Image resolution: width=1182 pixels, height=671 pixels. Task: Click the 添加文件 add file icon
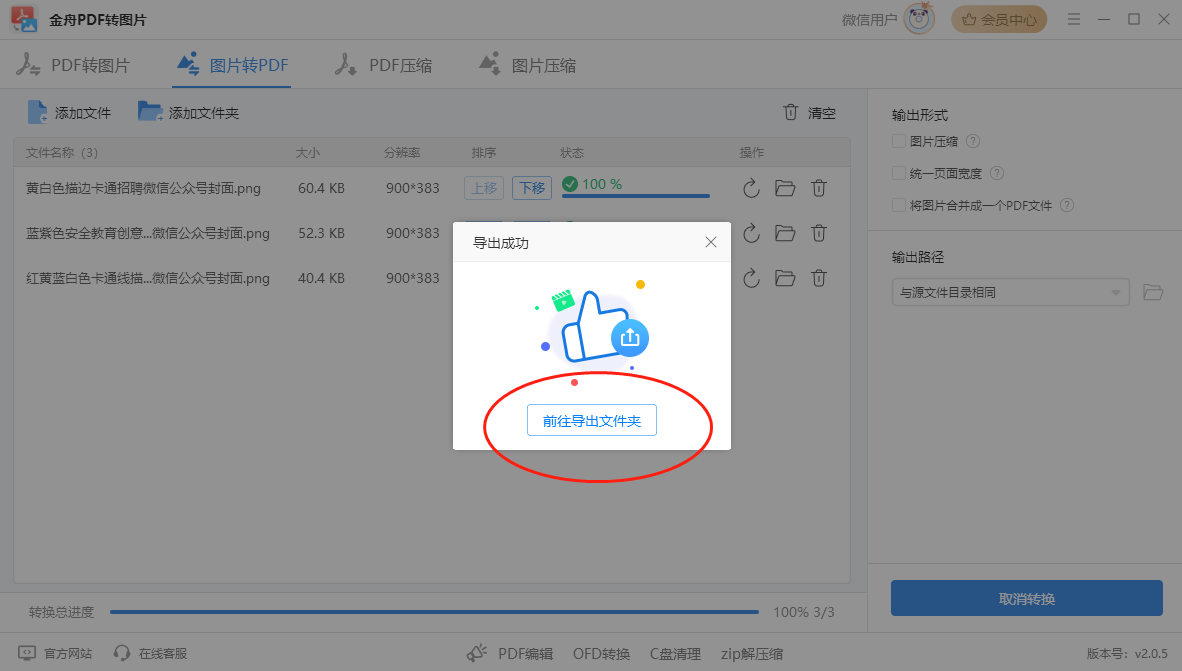click(37, 113)
